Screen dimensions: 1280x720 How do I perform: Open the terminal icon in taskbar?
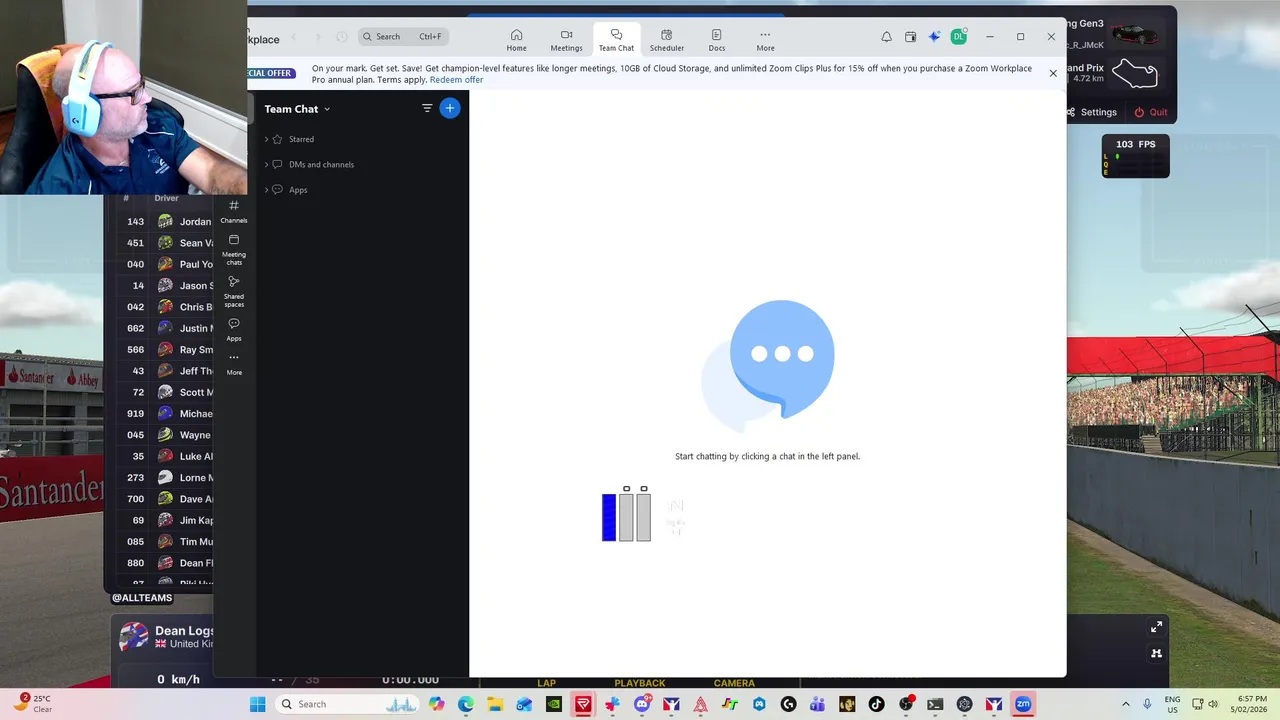tap(935, 704)
